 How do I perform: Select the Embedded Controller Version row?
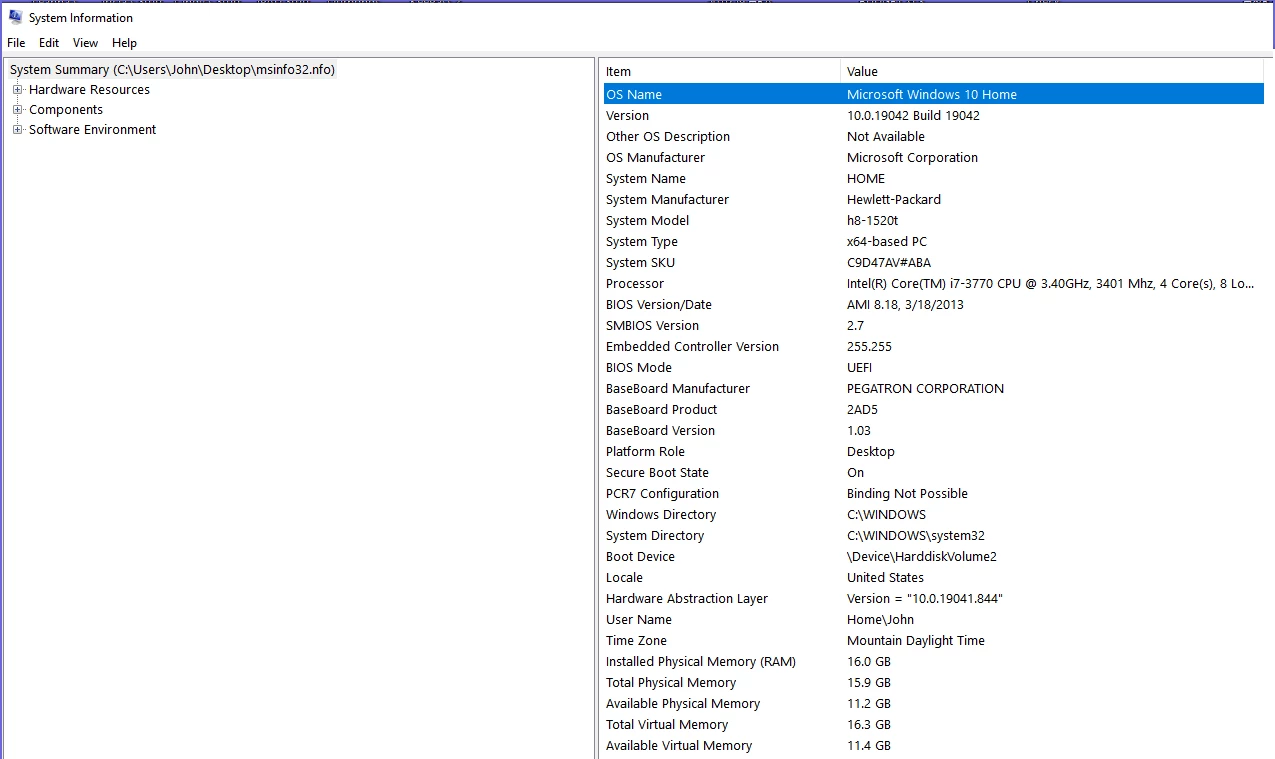click(933, 346)
